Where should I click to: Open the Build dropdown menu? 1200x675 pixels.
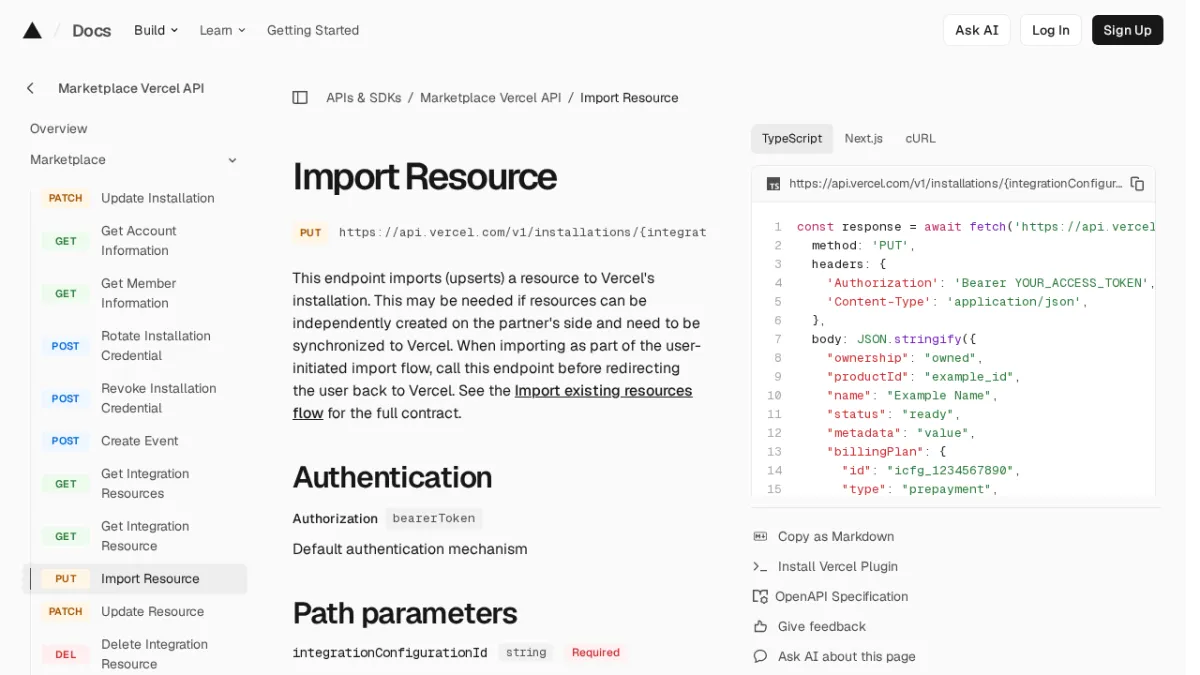(156, 30)
